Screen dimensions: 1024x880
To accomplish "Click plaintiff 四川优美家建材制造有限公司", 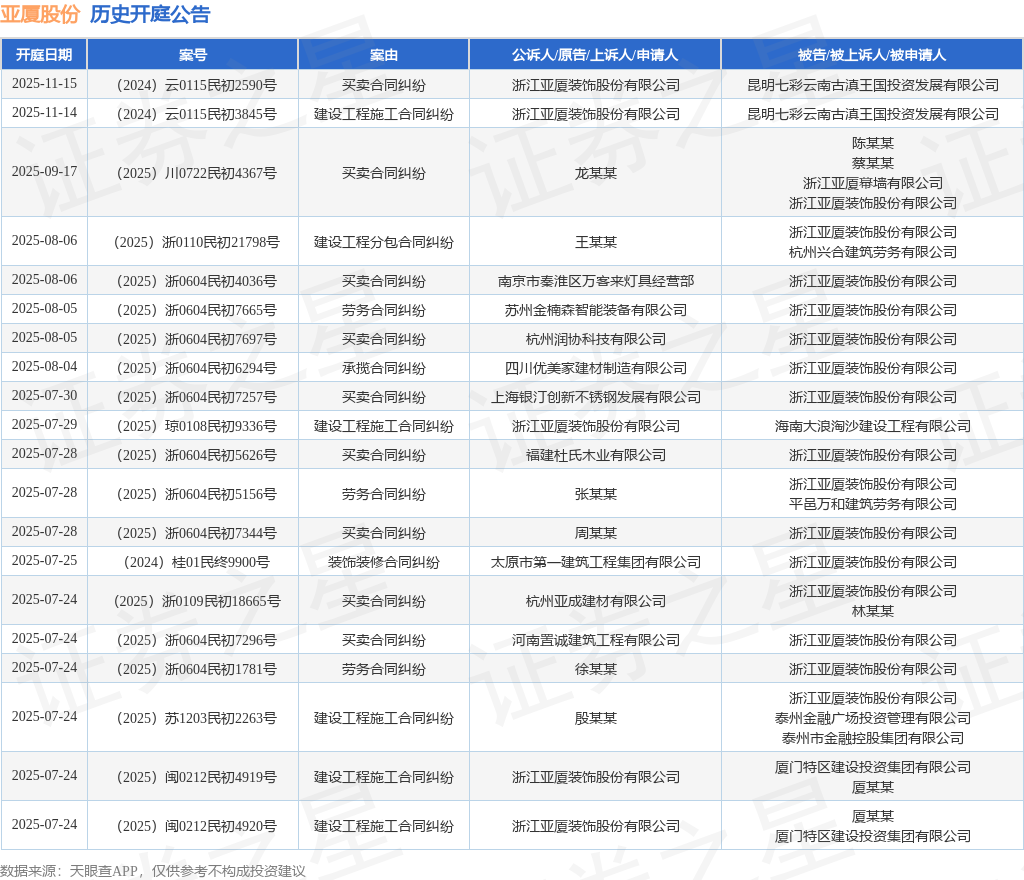I will 595,368.
